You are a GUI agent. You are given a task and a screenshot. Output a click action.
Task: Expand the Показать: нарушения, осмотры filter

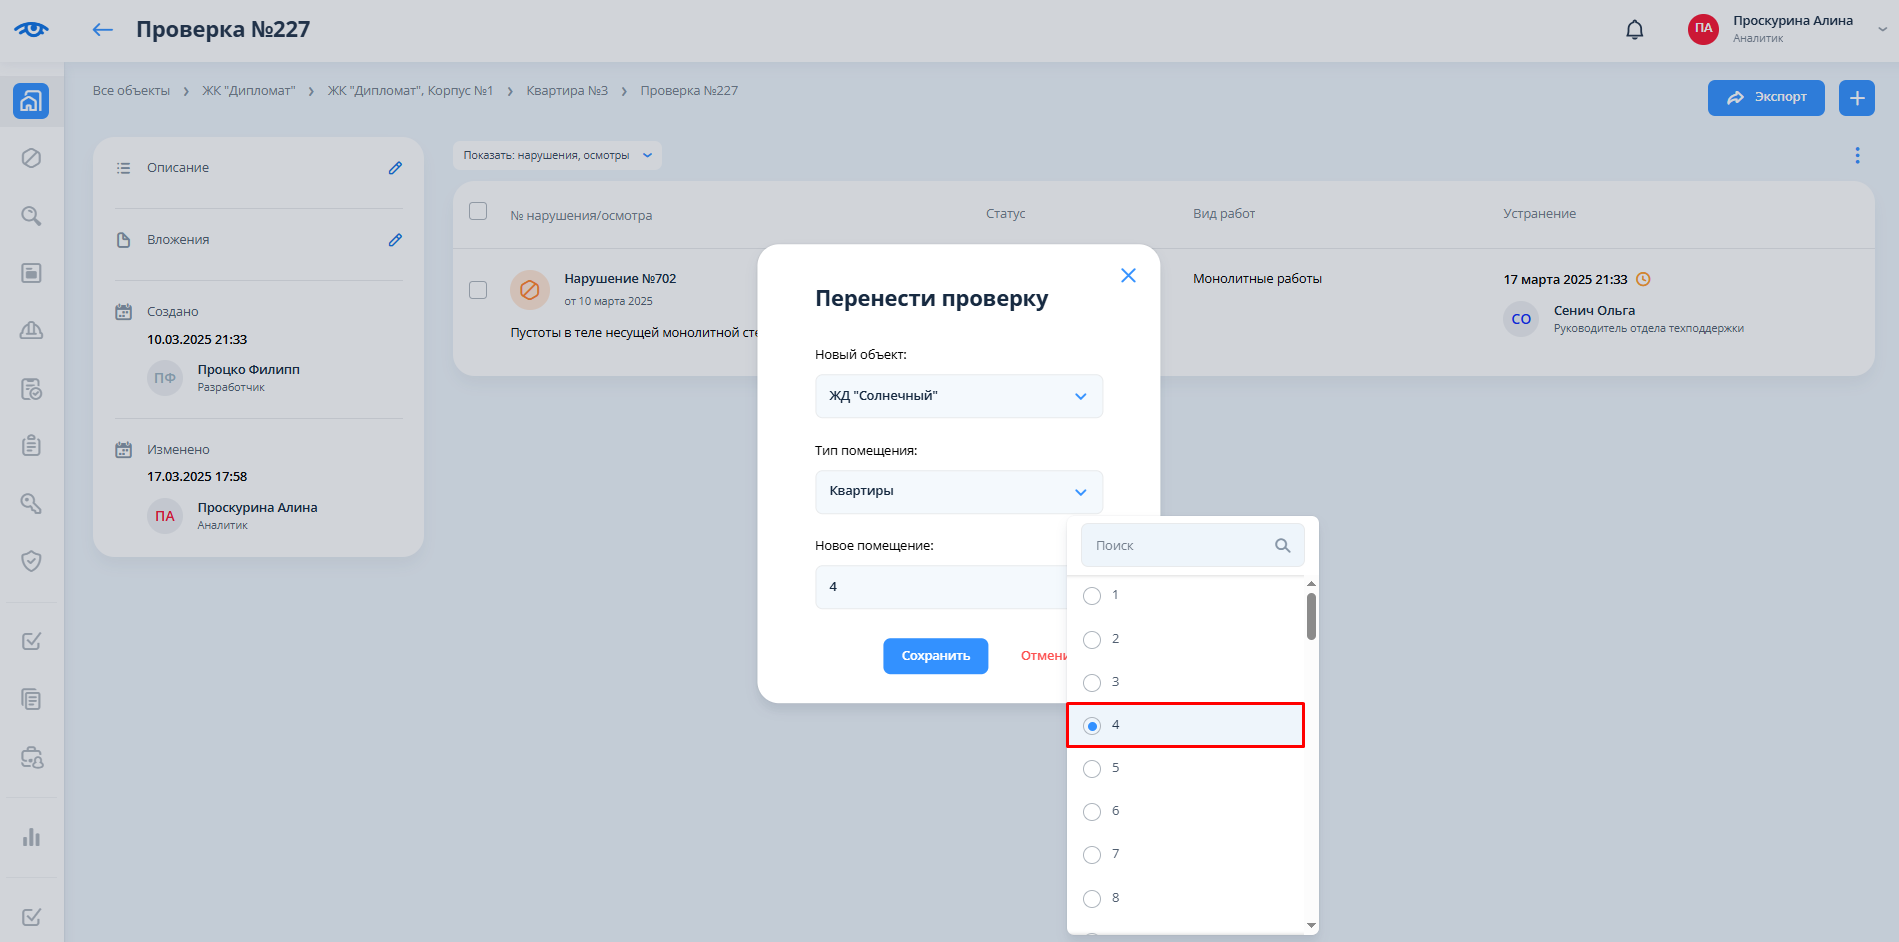[x=557, y=155]
